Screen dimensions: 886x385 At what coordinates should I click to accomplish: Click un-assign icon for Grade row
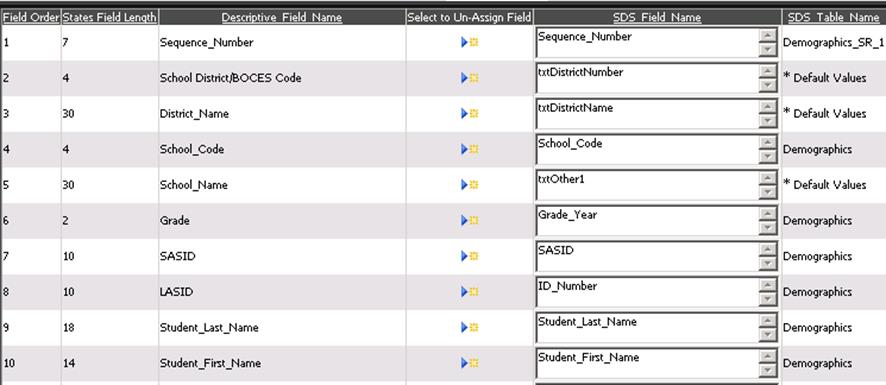click(470, 220)
